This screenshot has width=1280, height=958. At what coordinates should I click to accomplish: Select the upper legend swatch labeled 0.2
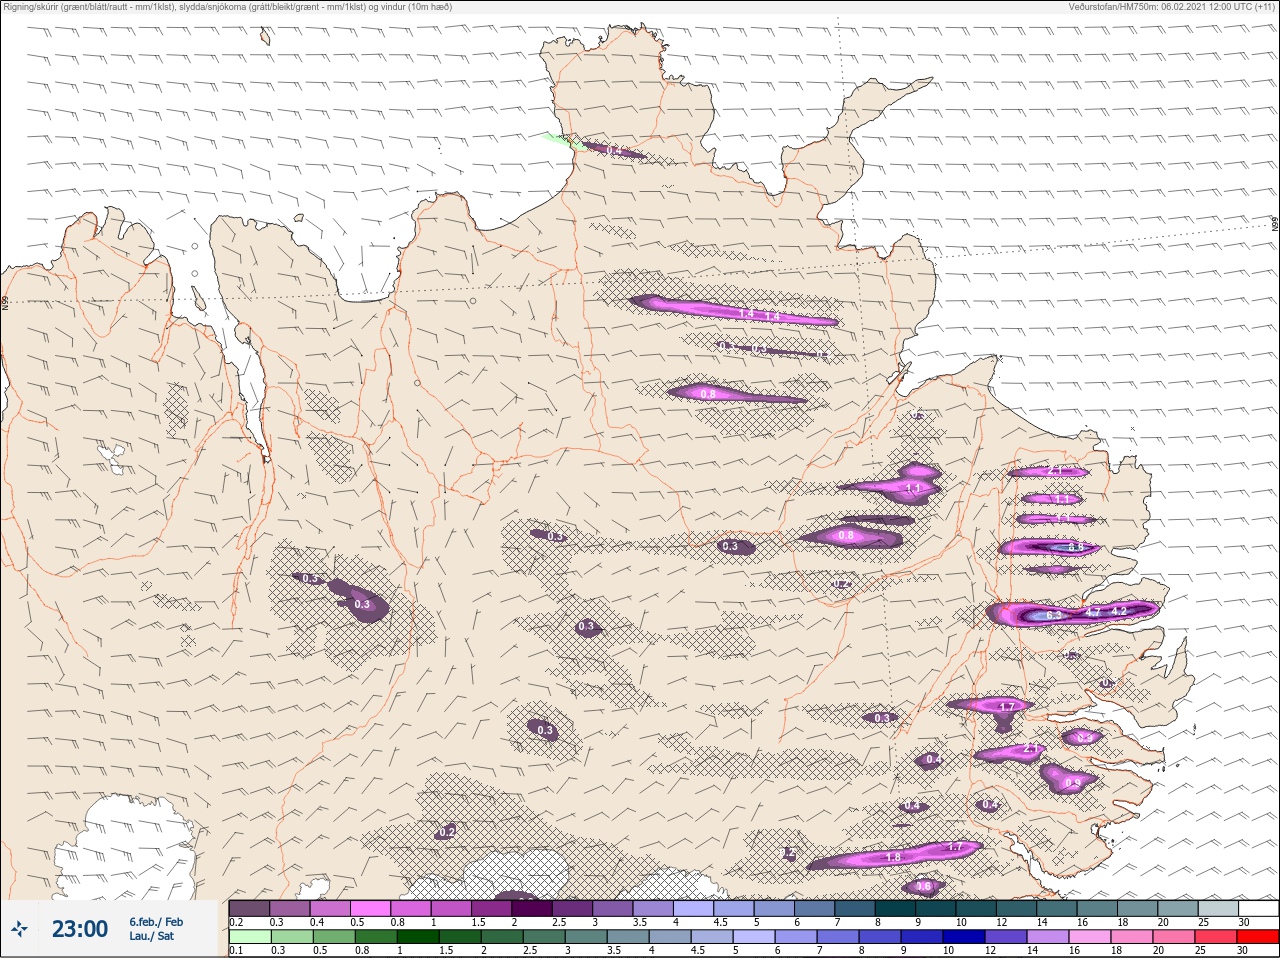[249, 909]
